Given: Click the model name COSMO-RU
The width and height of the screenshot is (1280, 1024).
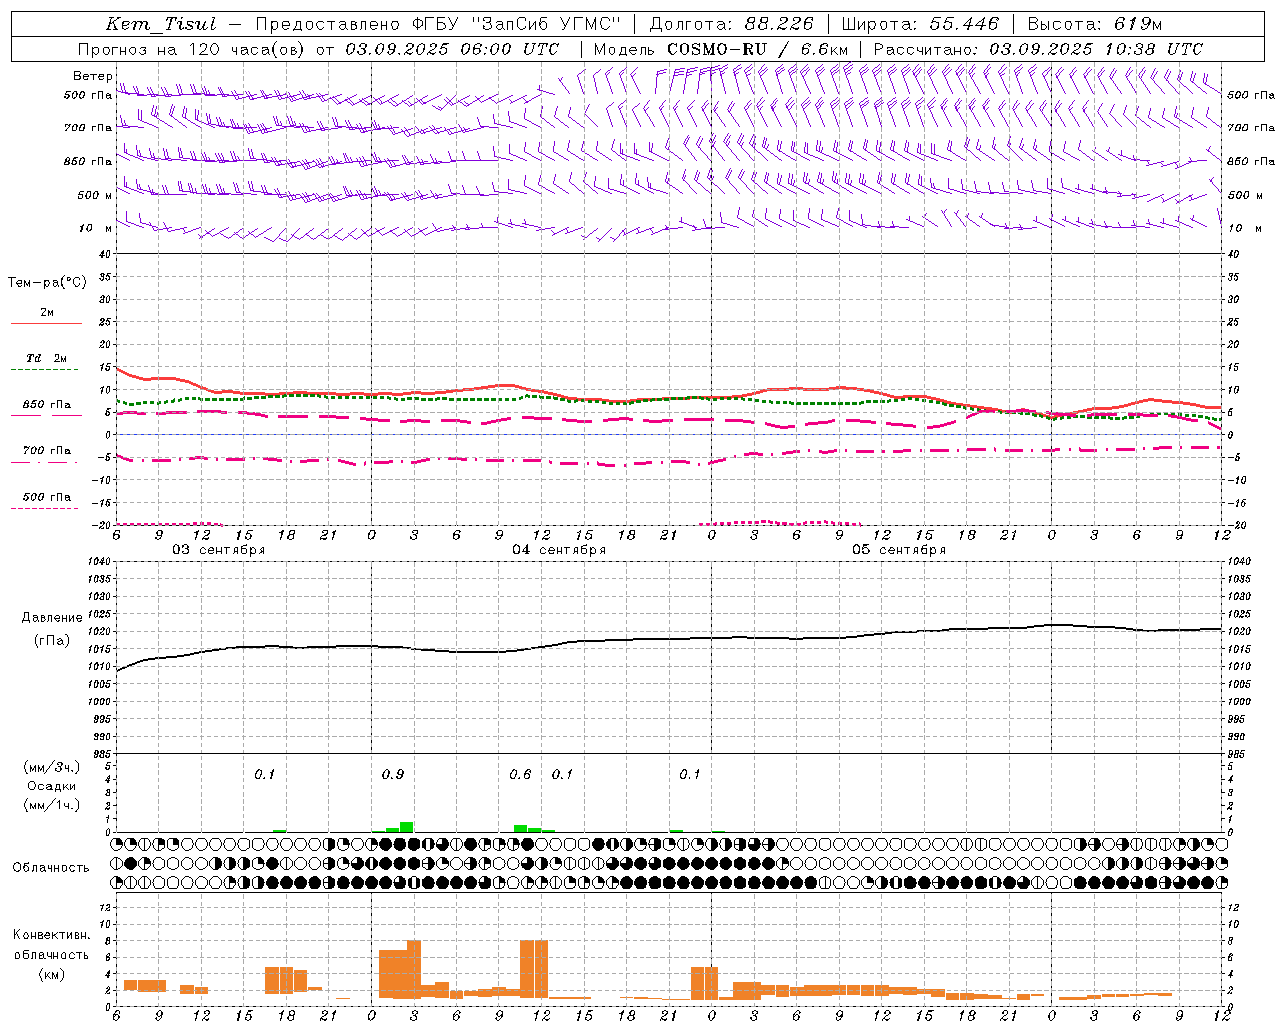Looking at the screenshot, I should (717, 49).
